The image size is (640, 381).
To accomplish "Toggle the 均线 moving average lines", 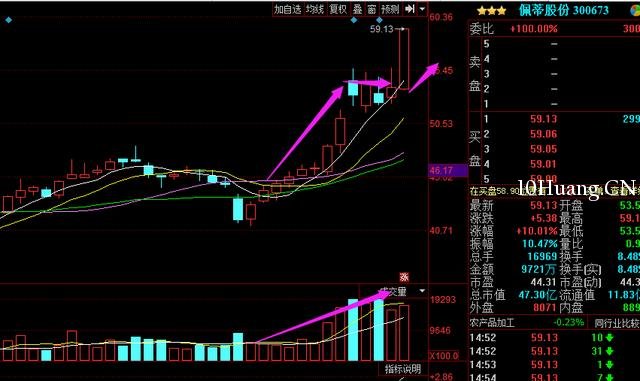I will 315,9.
